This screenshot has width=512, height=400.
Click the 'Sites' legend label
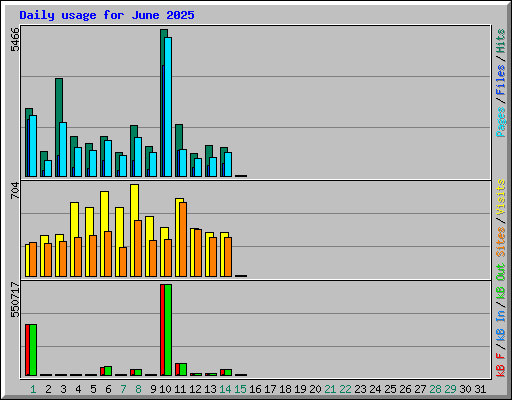(x=500, y=242)
